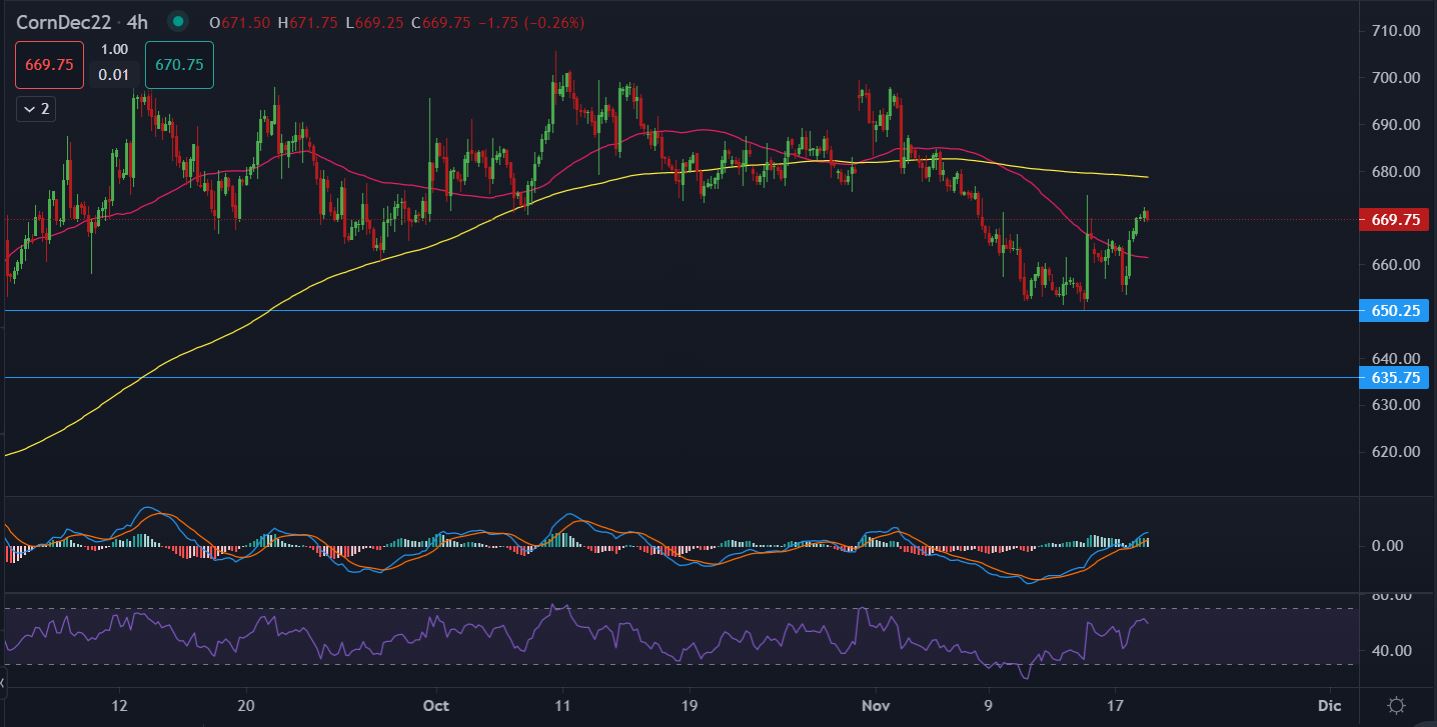Click the blue 635.75 price axis label

point(1394,377)
